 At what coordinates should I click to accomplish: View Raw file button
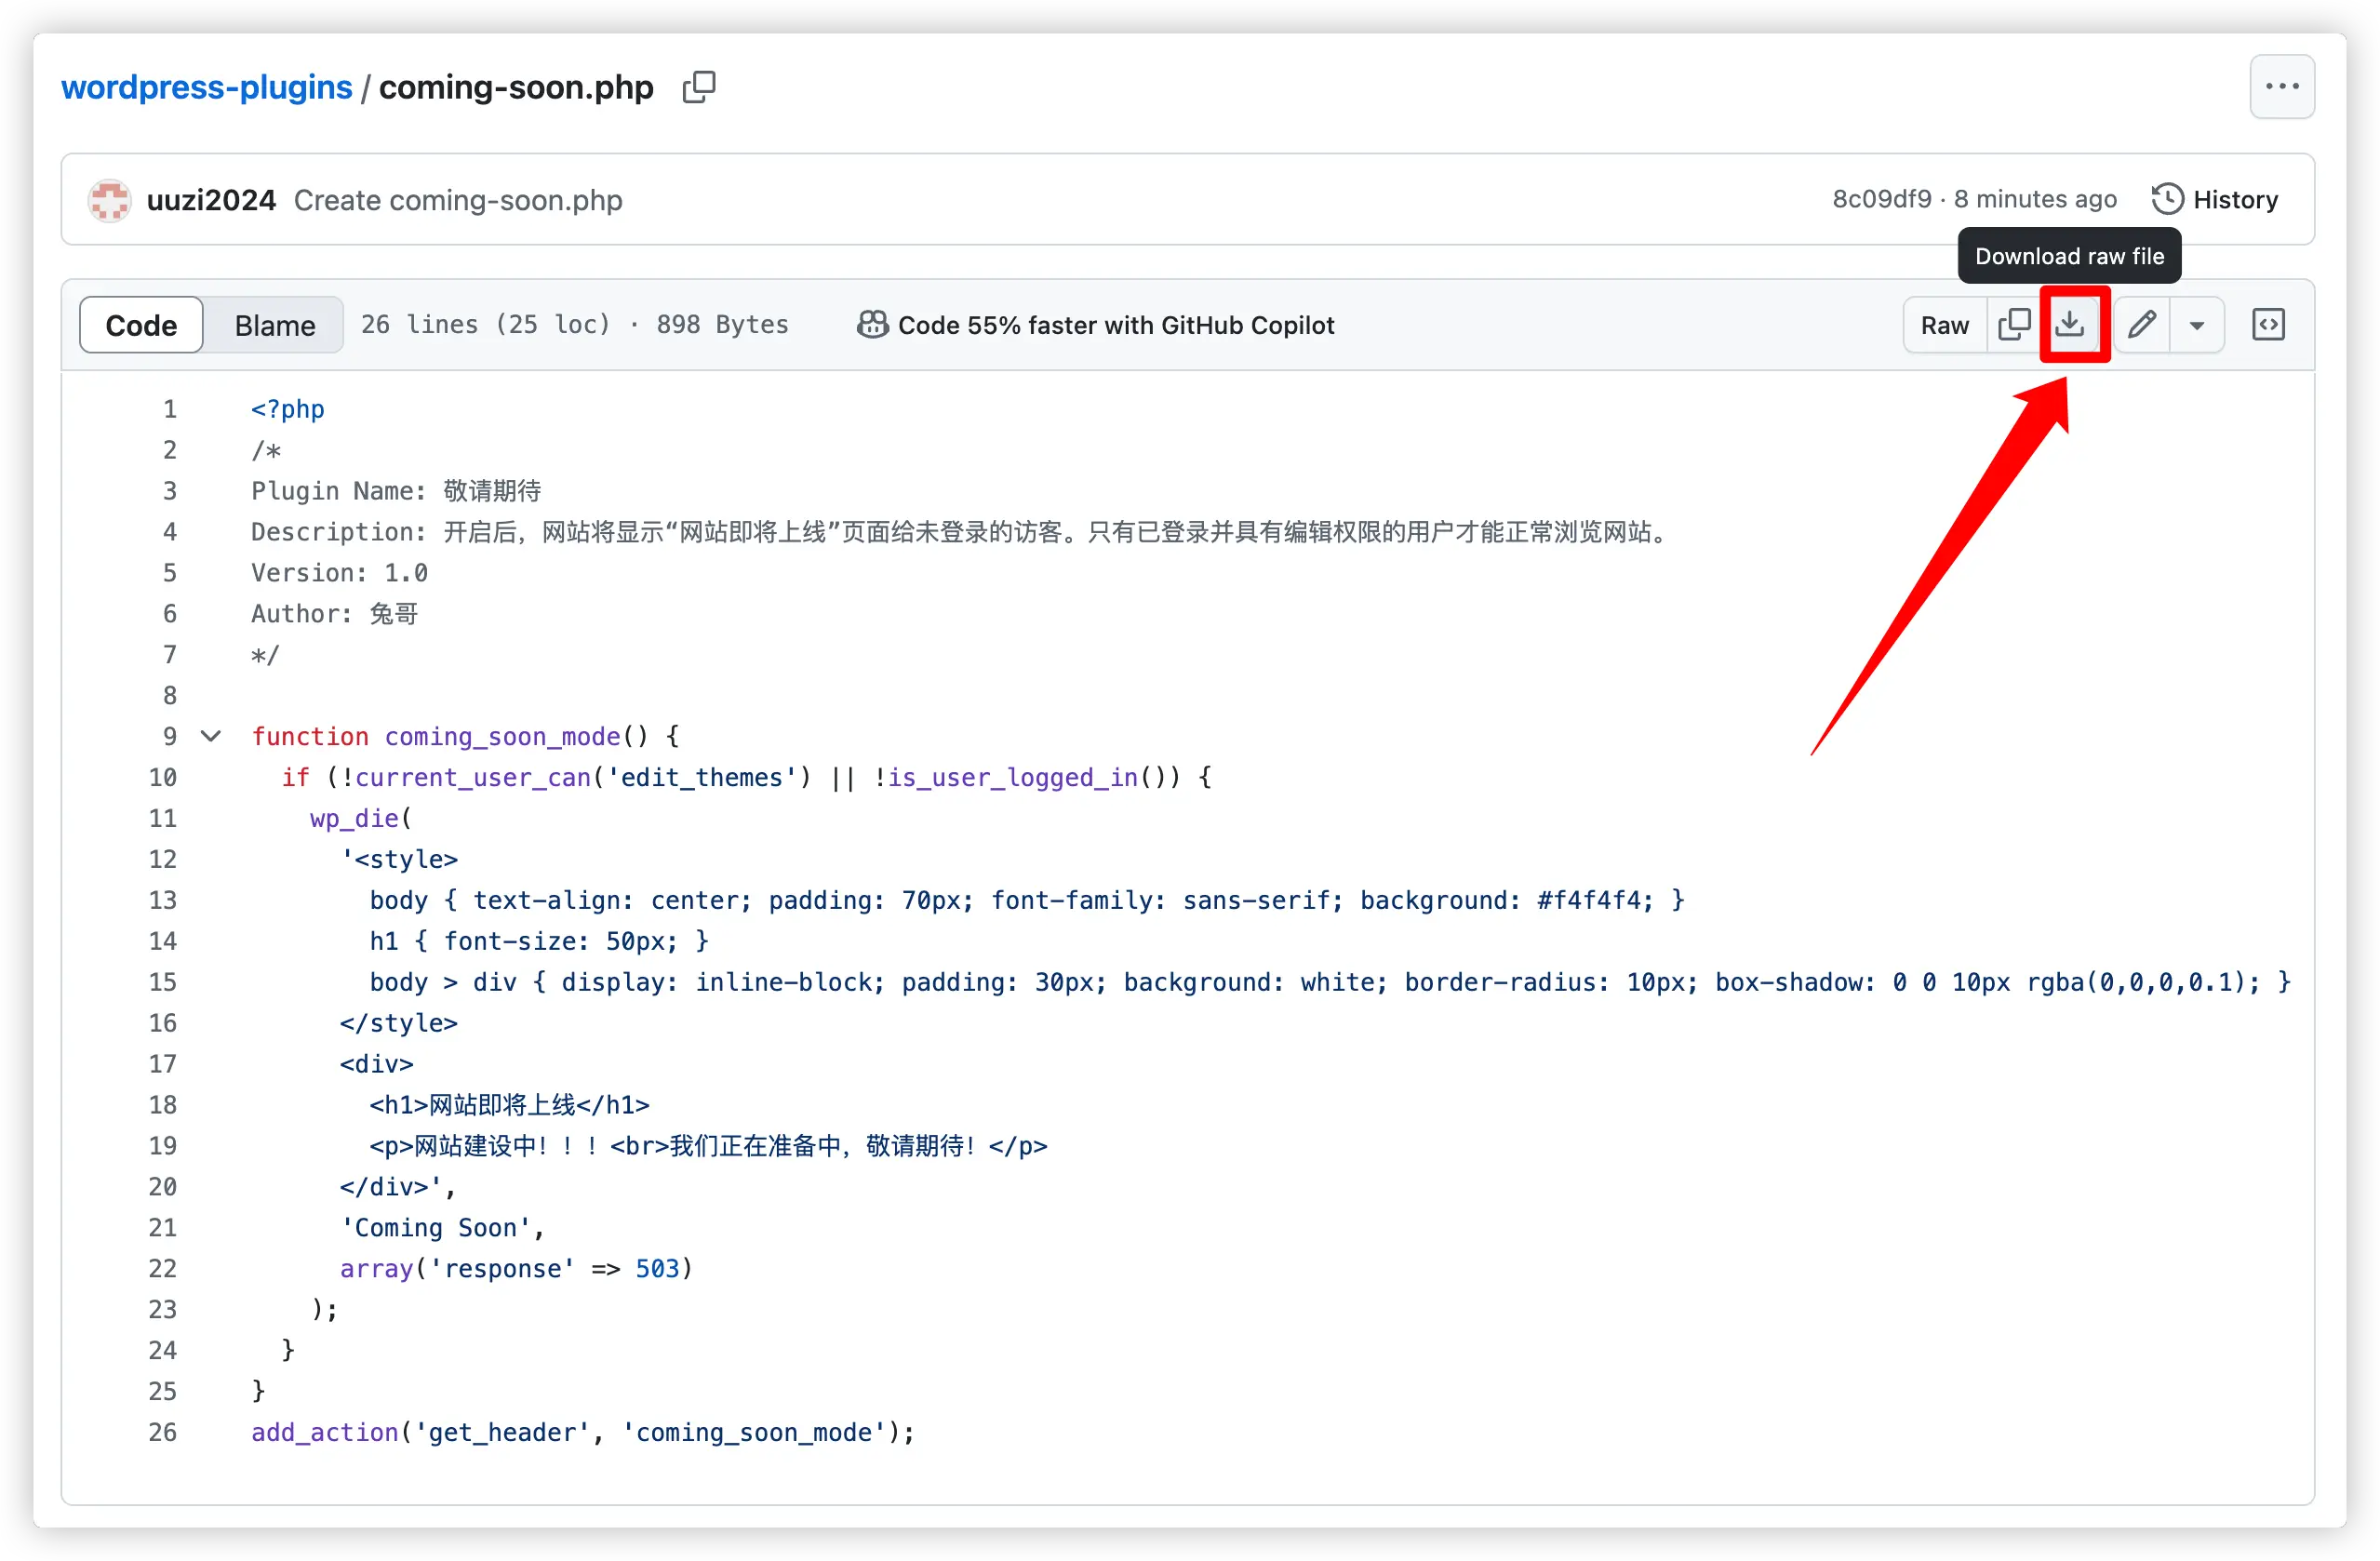tap(1944, 325)
